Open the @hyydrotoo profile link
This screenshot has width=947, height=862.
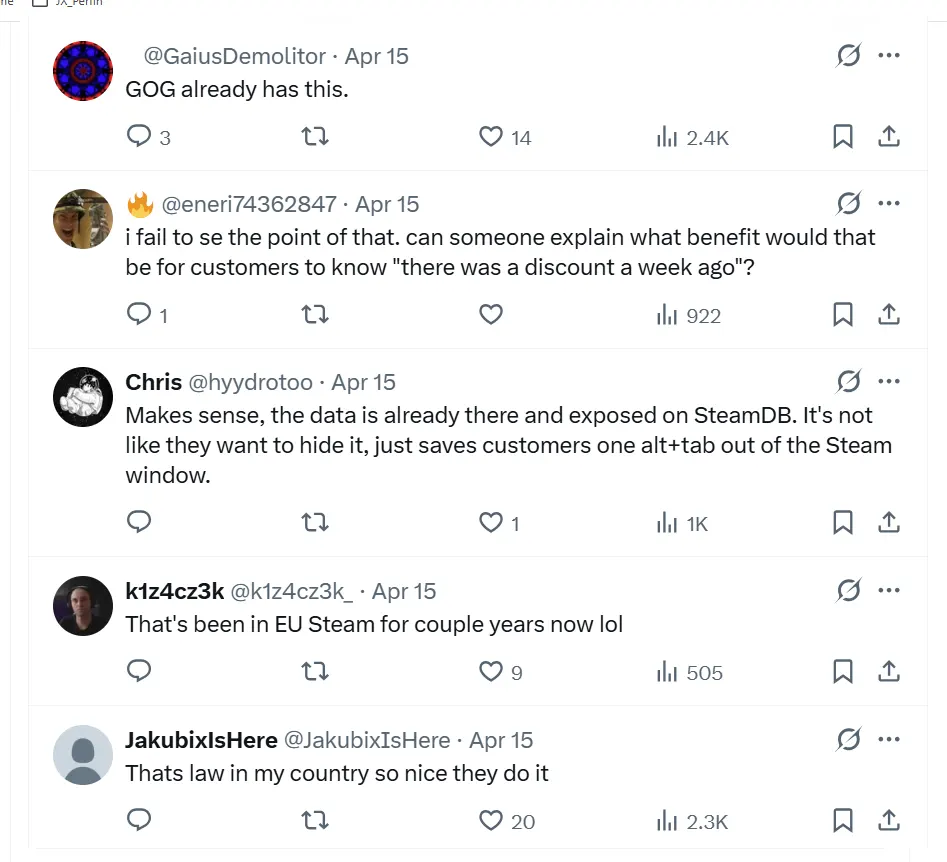250,382
